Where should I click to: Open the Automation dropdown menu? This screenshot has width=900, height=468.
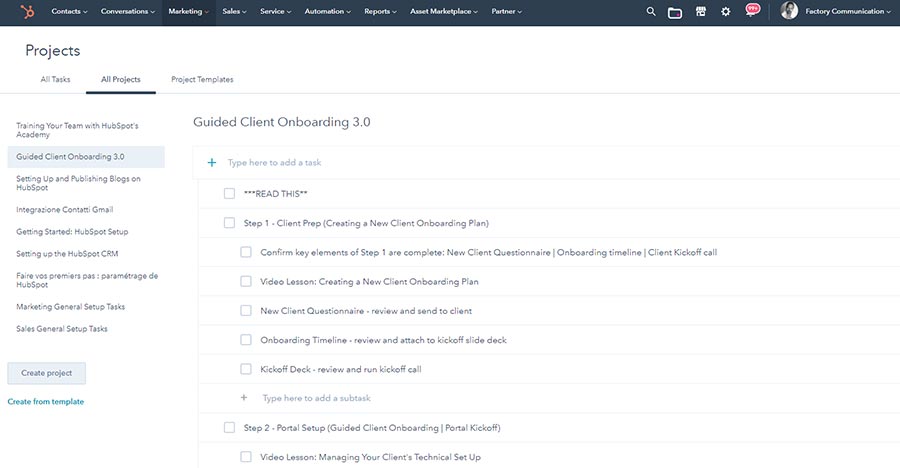pyautogui.click(x=328, y=11)
